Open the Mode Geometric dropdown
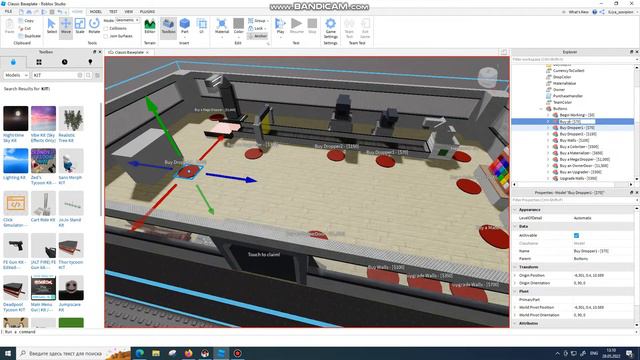 pyautogui.click(x=127, y=20)
